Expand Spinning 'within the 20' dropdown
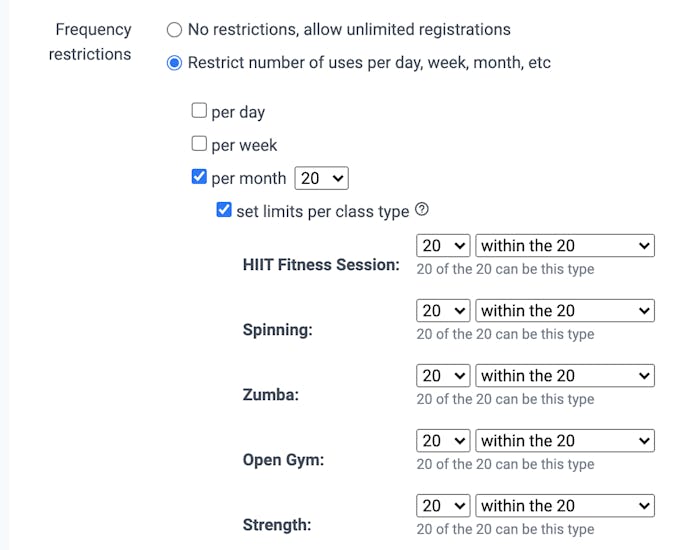The height and width of the screenshot is (550, 700). 564,310
